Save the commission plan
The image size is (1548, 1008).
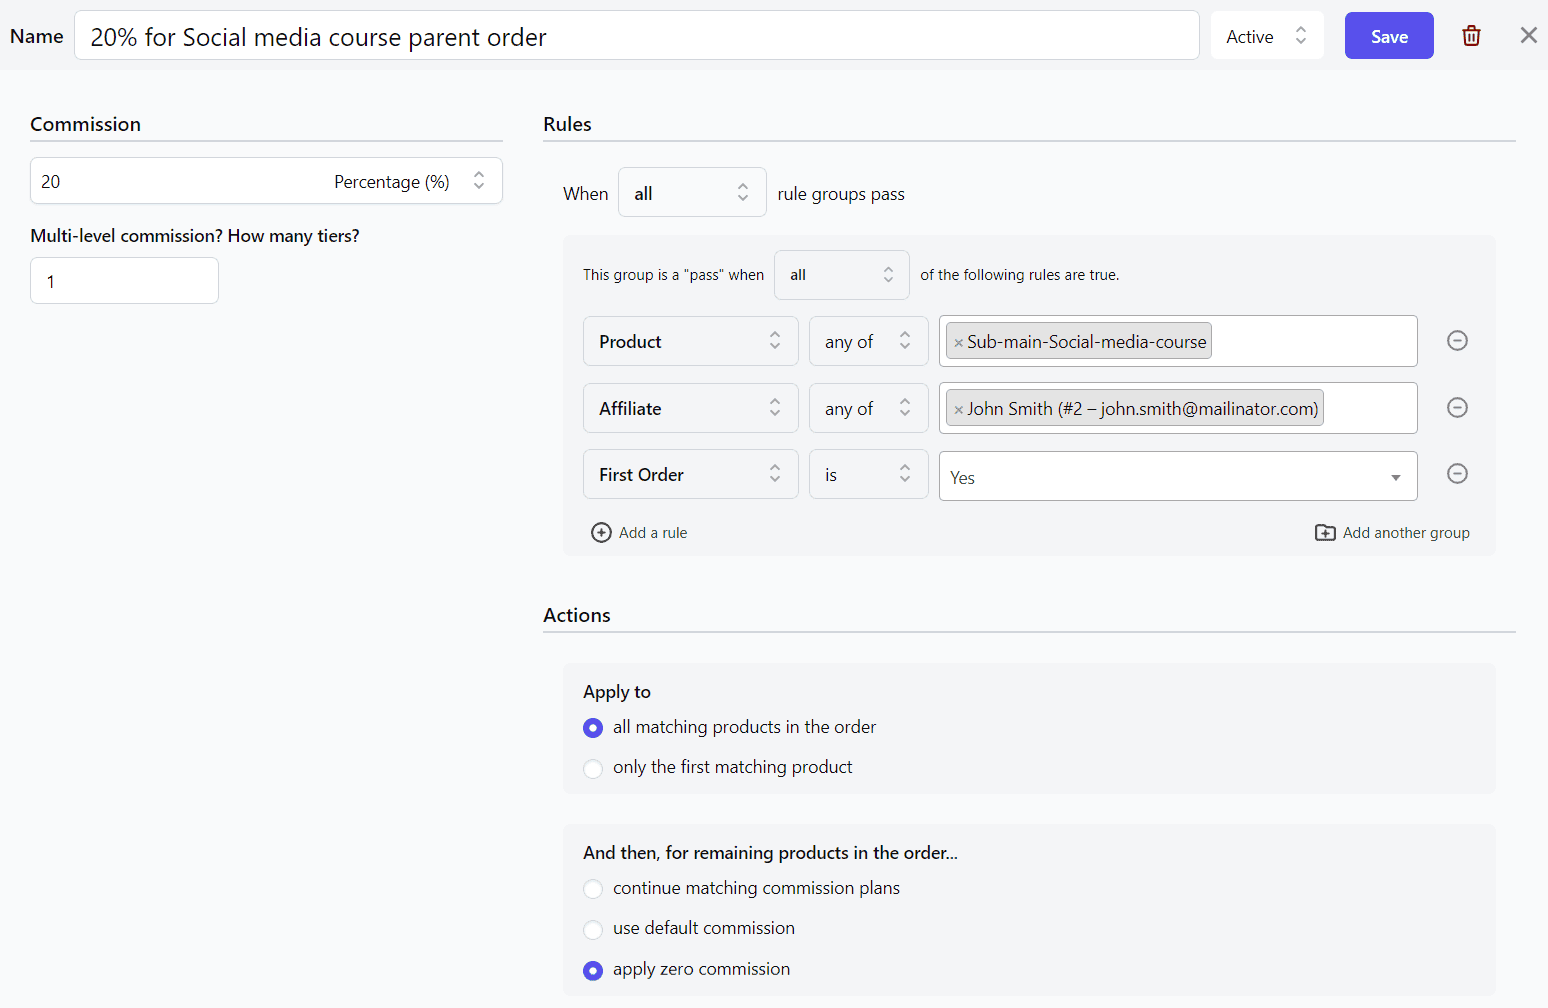click(x=1388, y=36)
